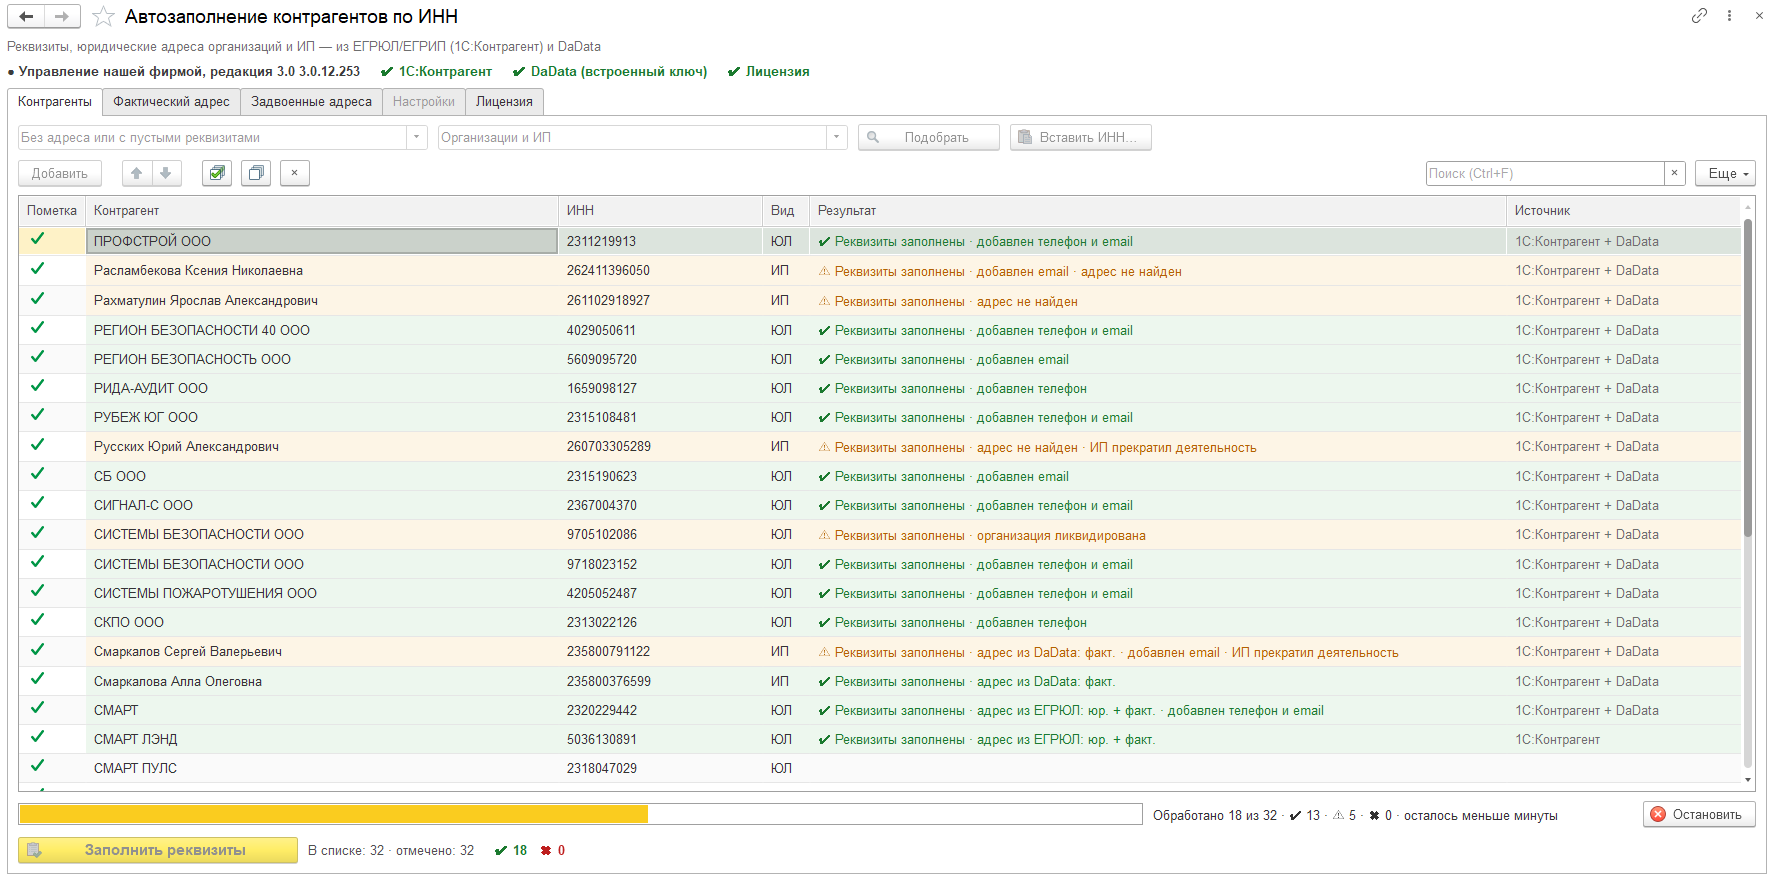This screenshot has height=880, width=1782.
Task: Switch to the Фактический адрес tab
Action: (x=171, y=102)
